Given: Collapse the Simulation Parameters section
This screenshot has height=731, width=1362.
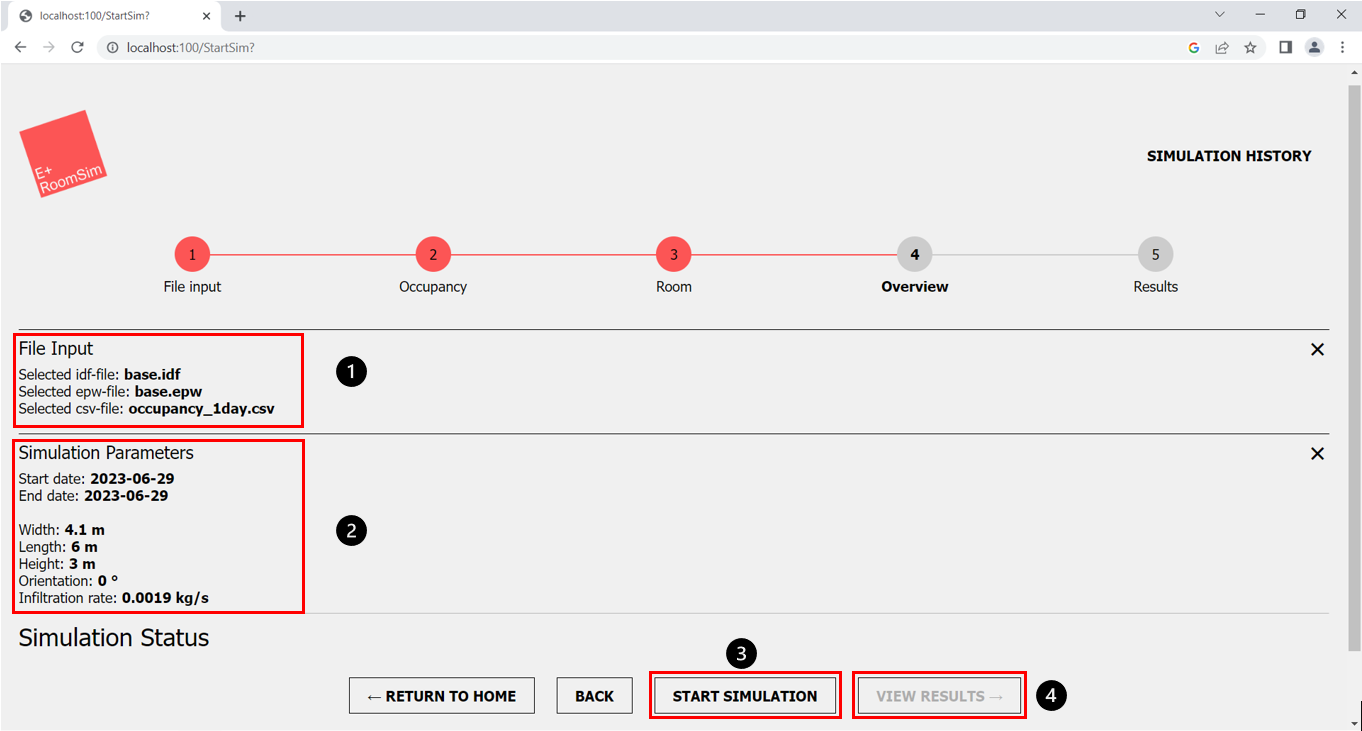Looking at the screenshot, I should point(1317,453).
